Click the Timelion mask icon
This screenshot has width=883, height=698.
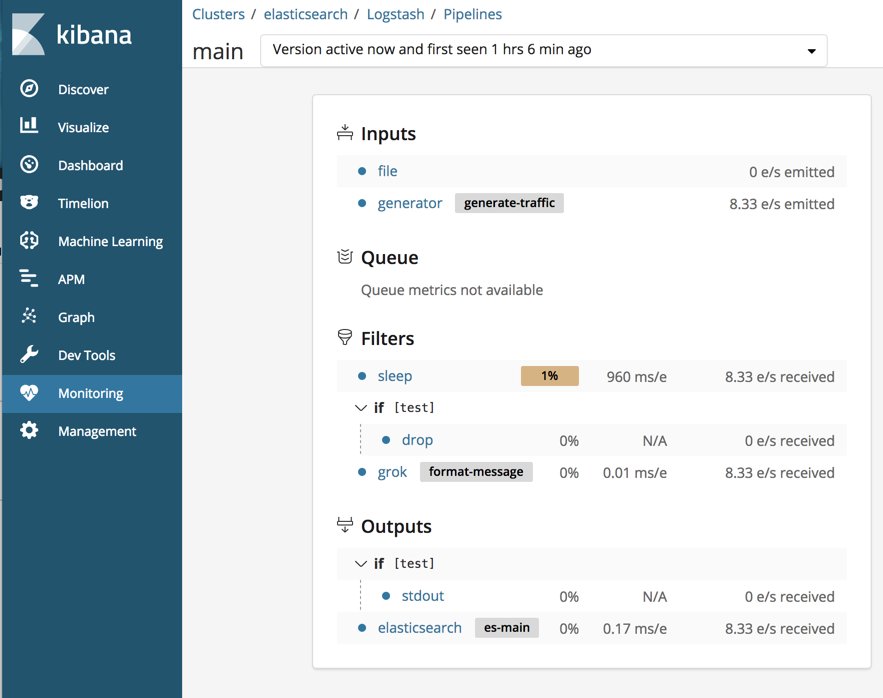pyautogui.click(x=29, y=203)
